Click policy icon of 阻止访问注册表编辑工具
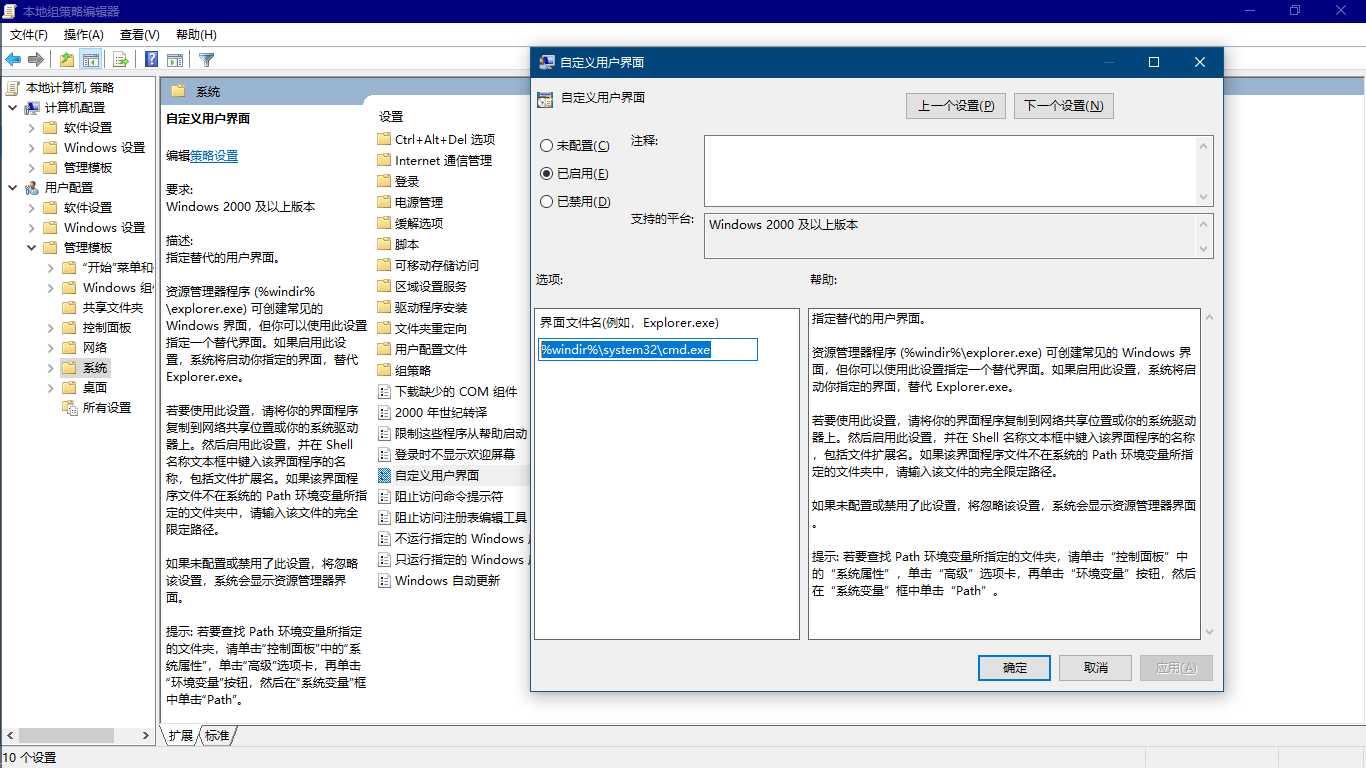Image resolution: width=1366 pixels, height=768 pixels. click(384, 518)
